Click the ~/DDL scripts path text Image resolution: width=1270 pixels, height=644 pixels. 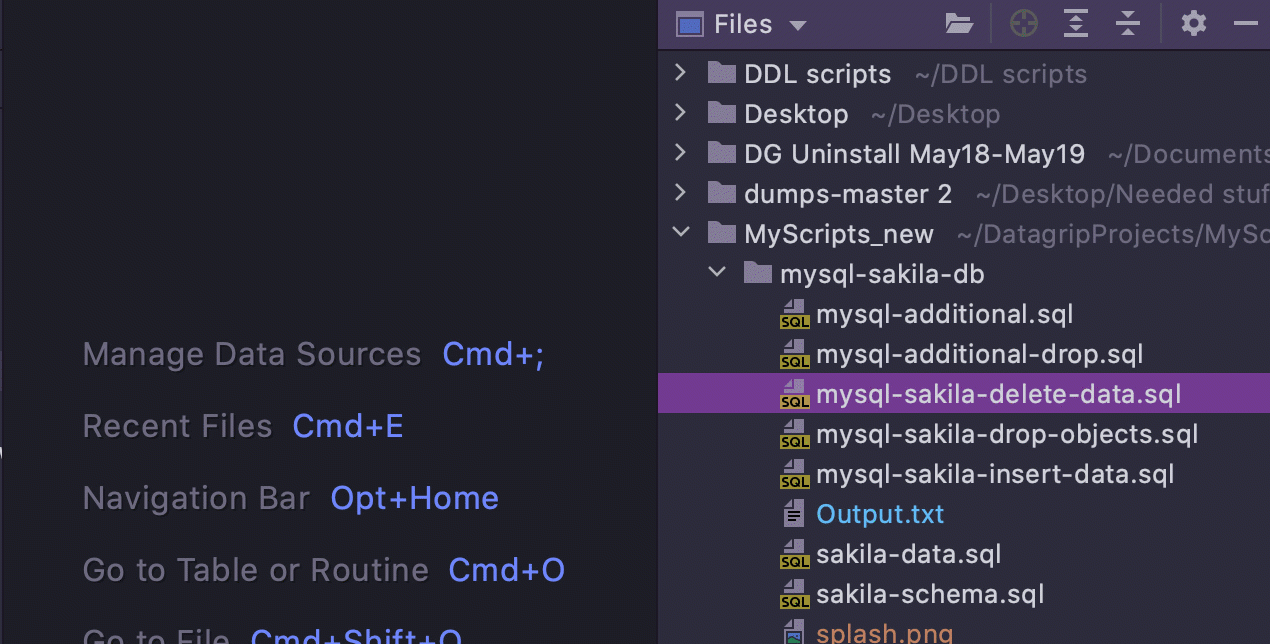(1001, 74)
